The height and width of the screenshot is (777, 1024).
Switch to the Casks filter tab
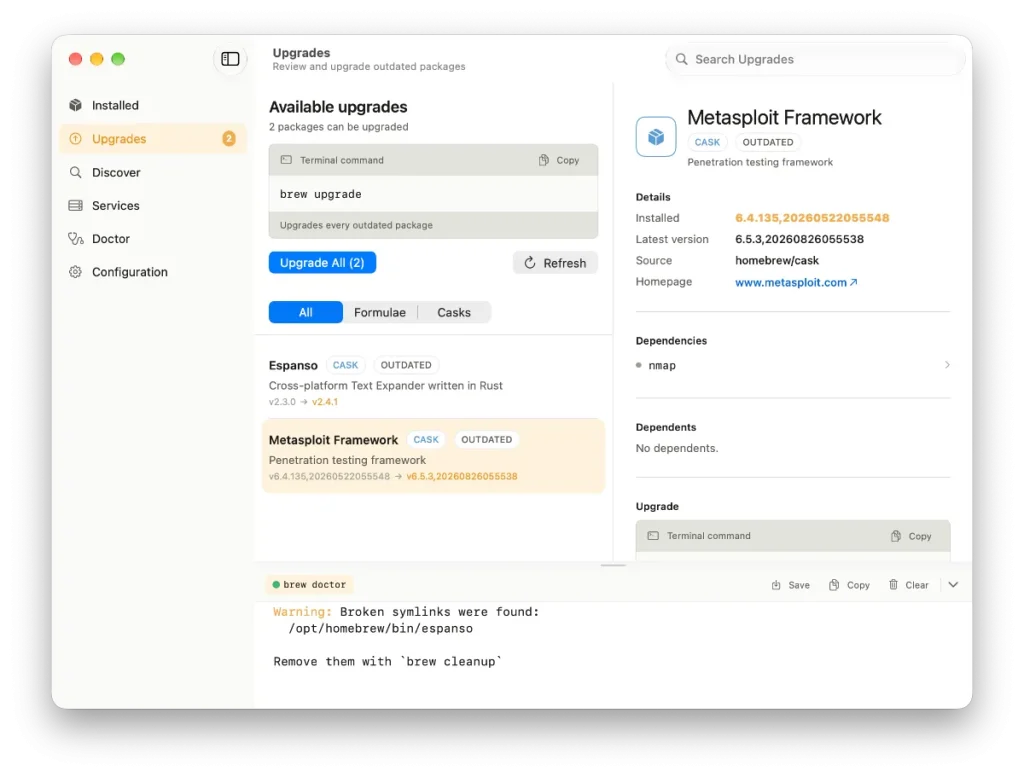tap(454, 312)
